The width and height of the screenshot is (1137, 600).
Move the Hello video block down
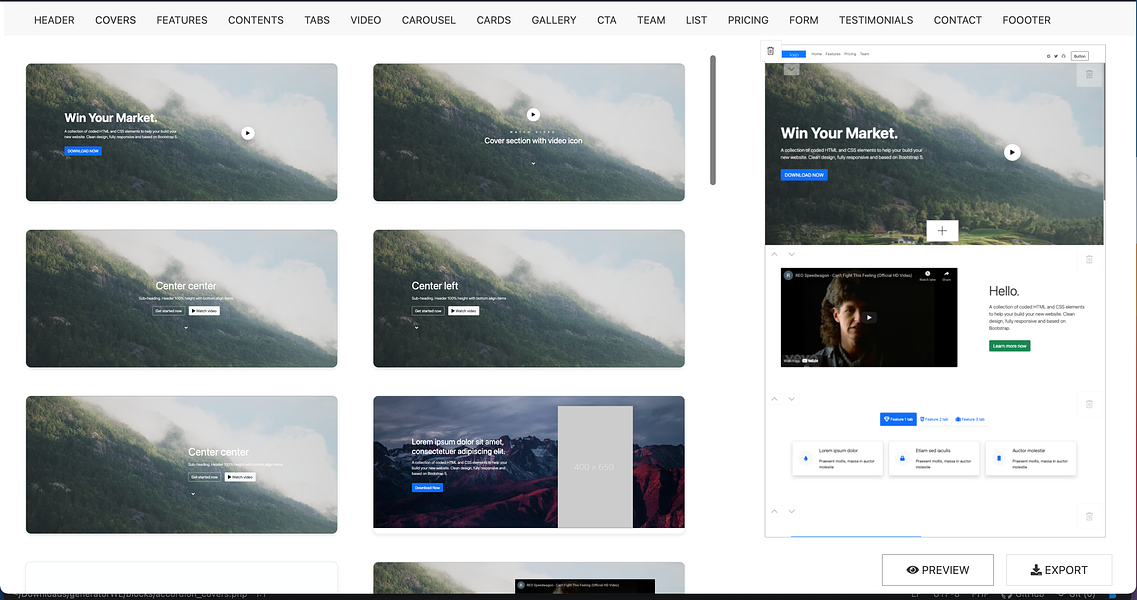(x=792, y=255)
